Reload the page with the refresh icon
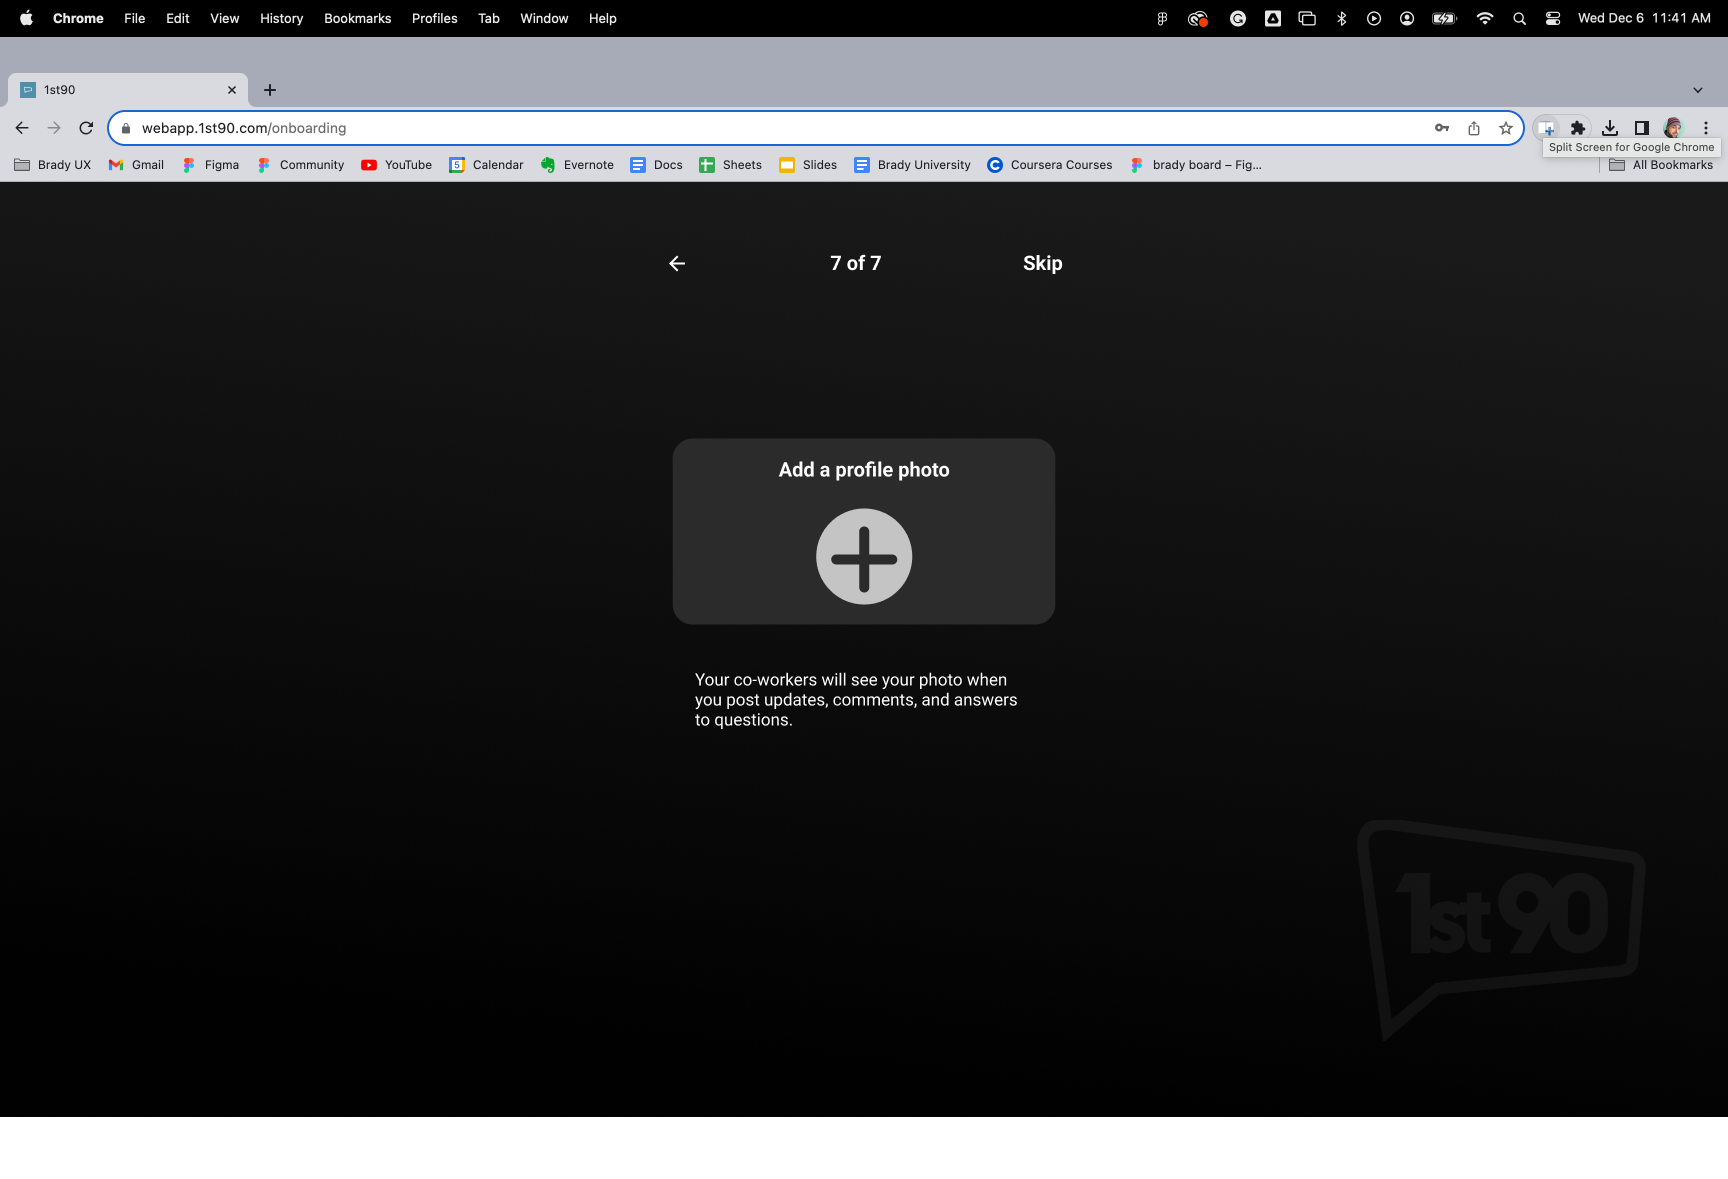The width and height of the screenshot is (1728, 1179). tap(86, 128)
